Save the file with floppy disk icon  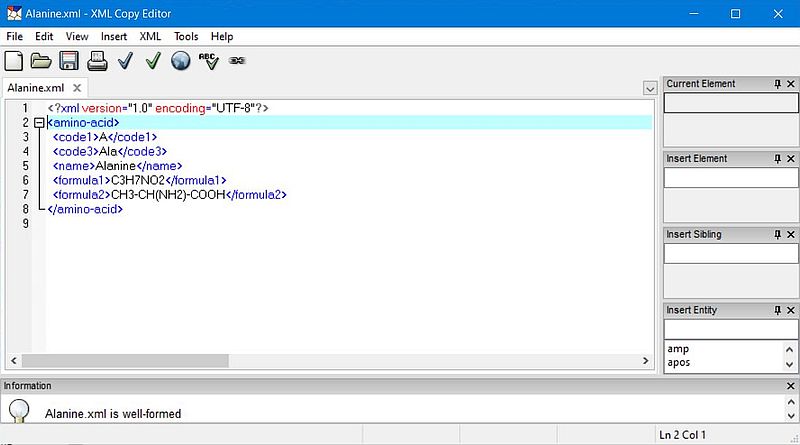coord(69,61)
